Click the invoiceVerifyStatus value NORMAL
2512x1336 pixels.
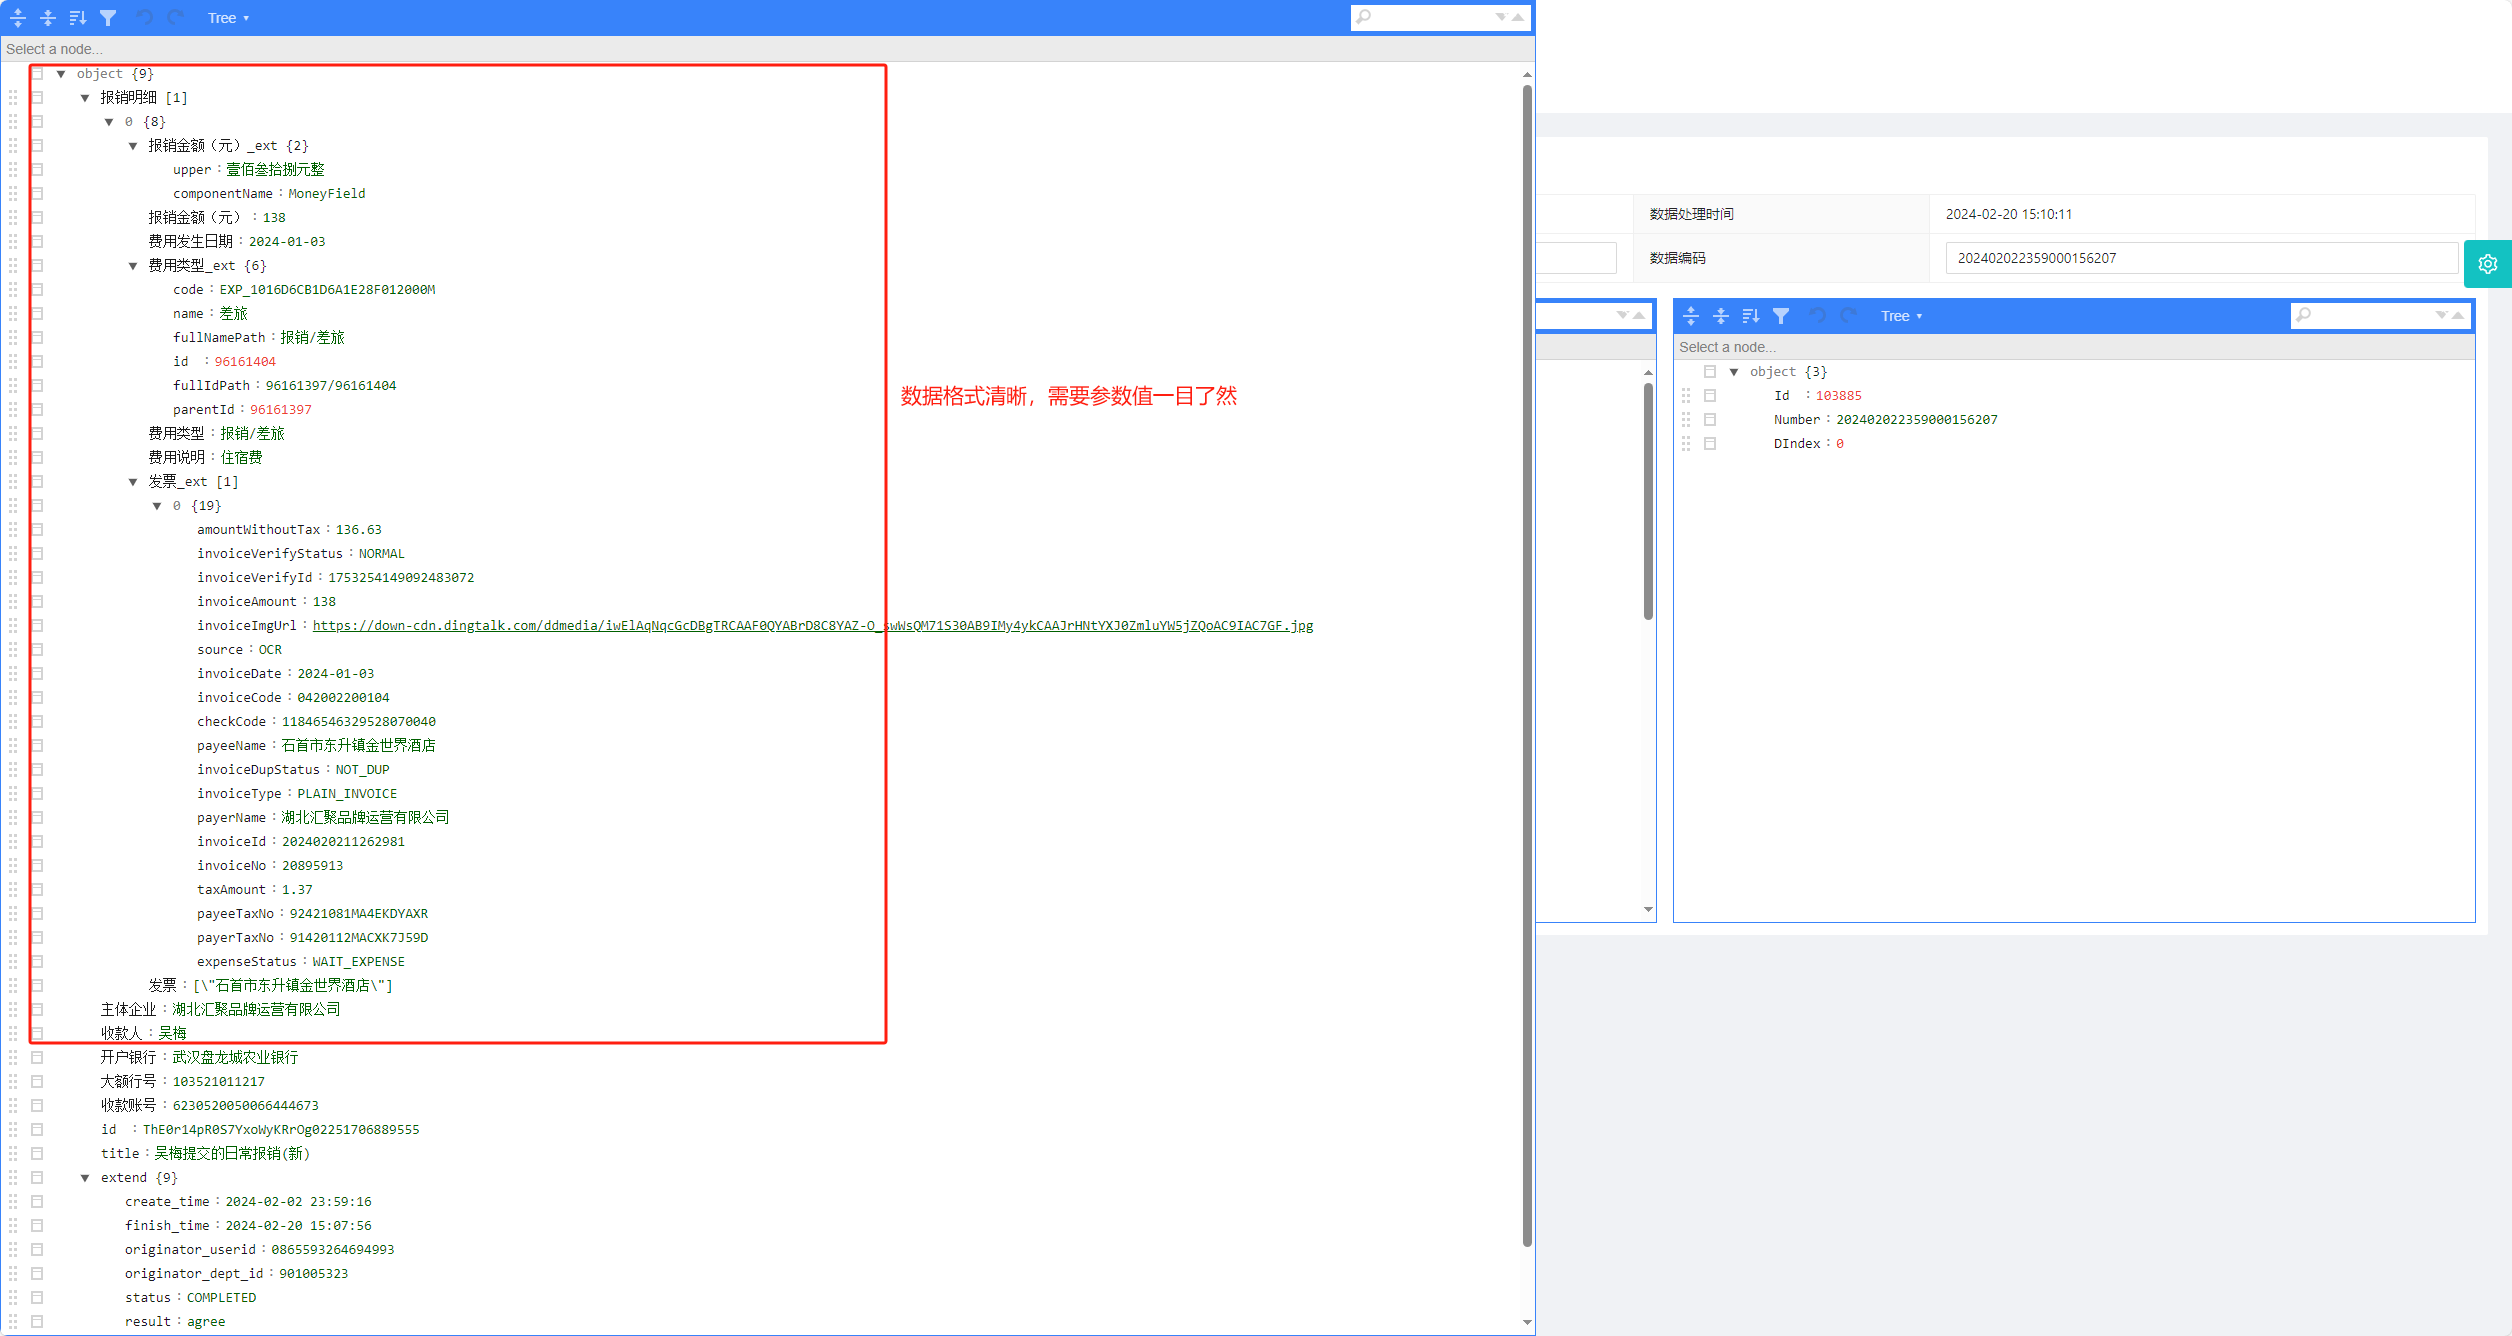382,554
